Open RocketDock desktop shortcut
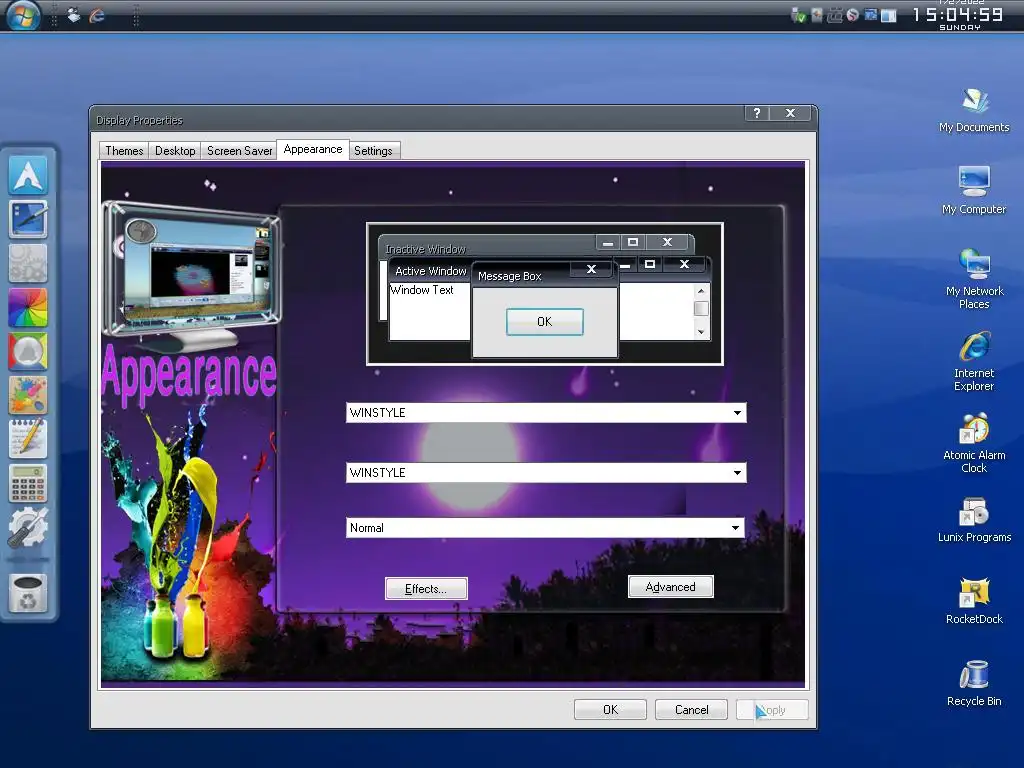Image resolution: width=1024 pixels, height=768 pixels. (x=974, y=601)
